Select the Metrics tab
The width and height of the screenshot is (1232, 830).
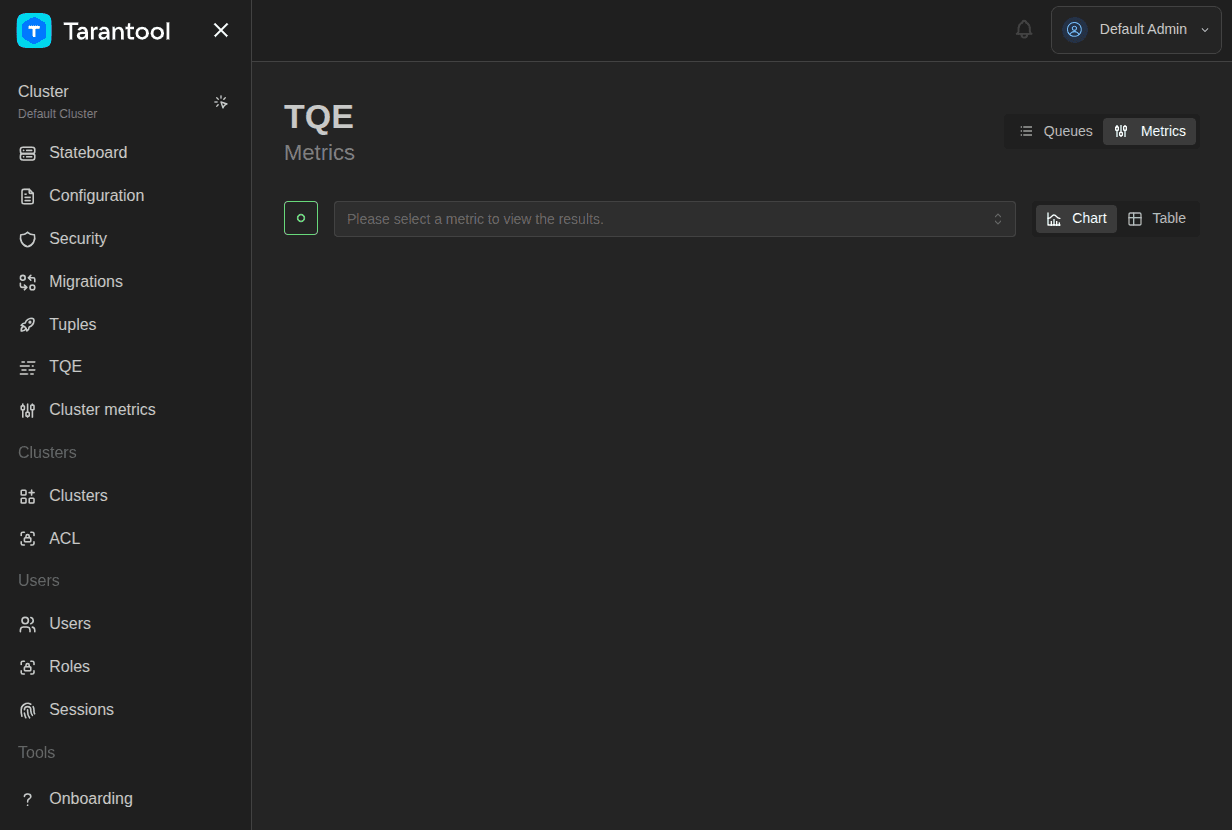coord(1150,131)
